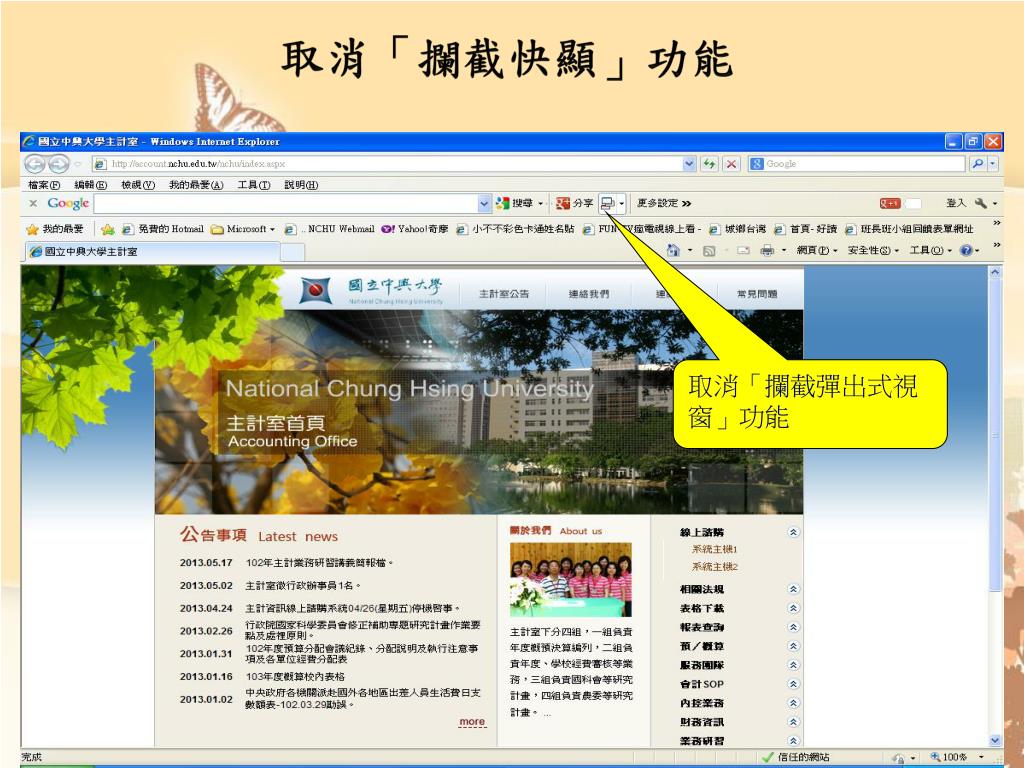The height and width of the screenshot is (768, 1024).
Task: Expand the address bar URL history dropdown
Action: [x=689, y=164]
